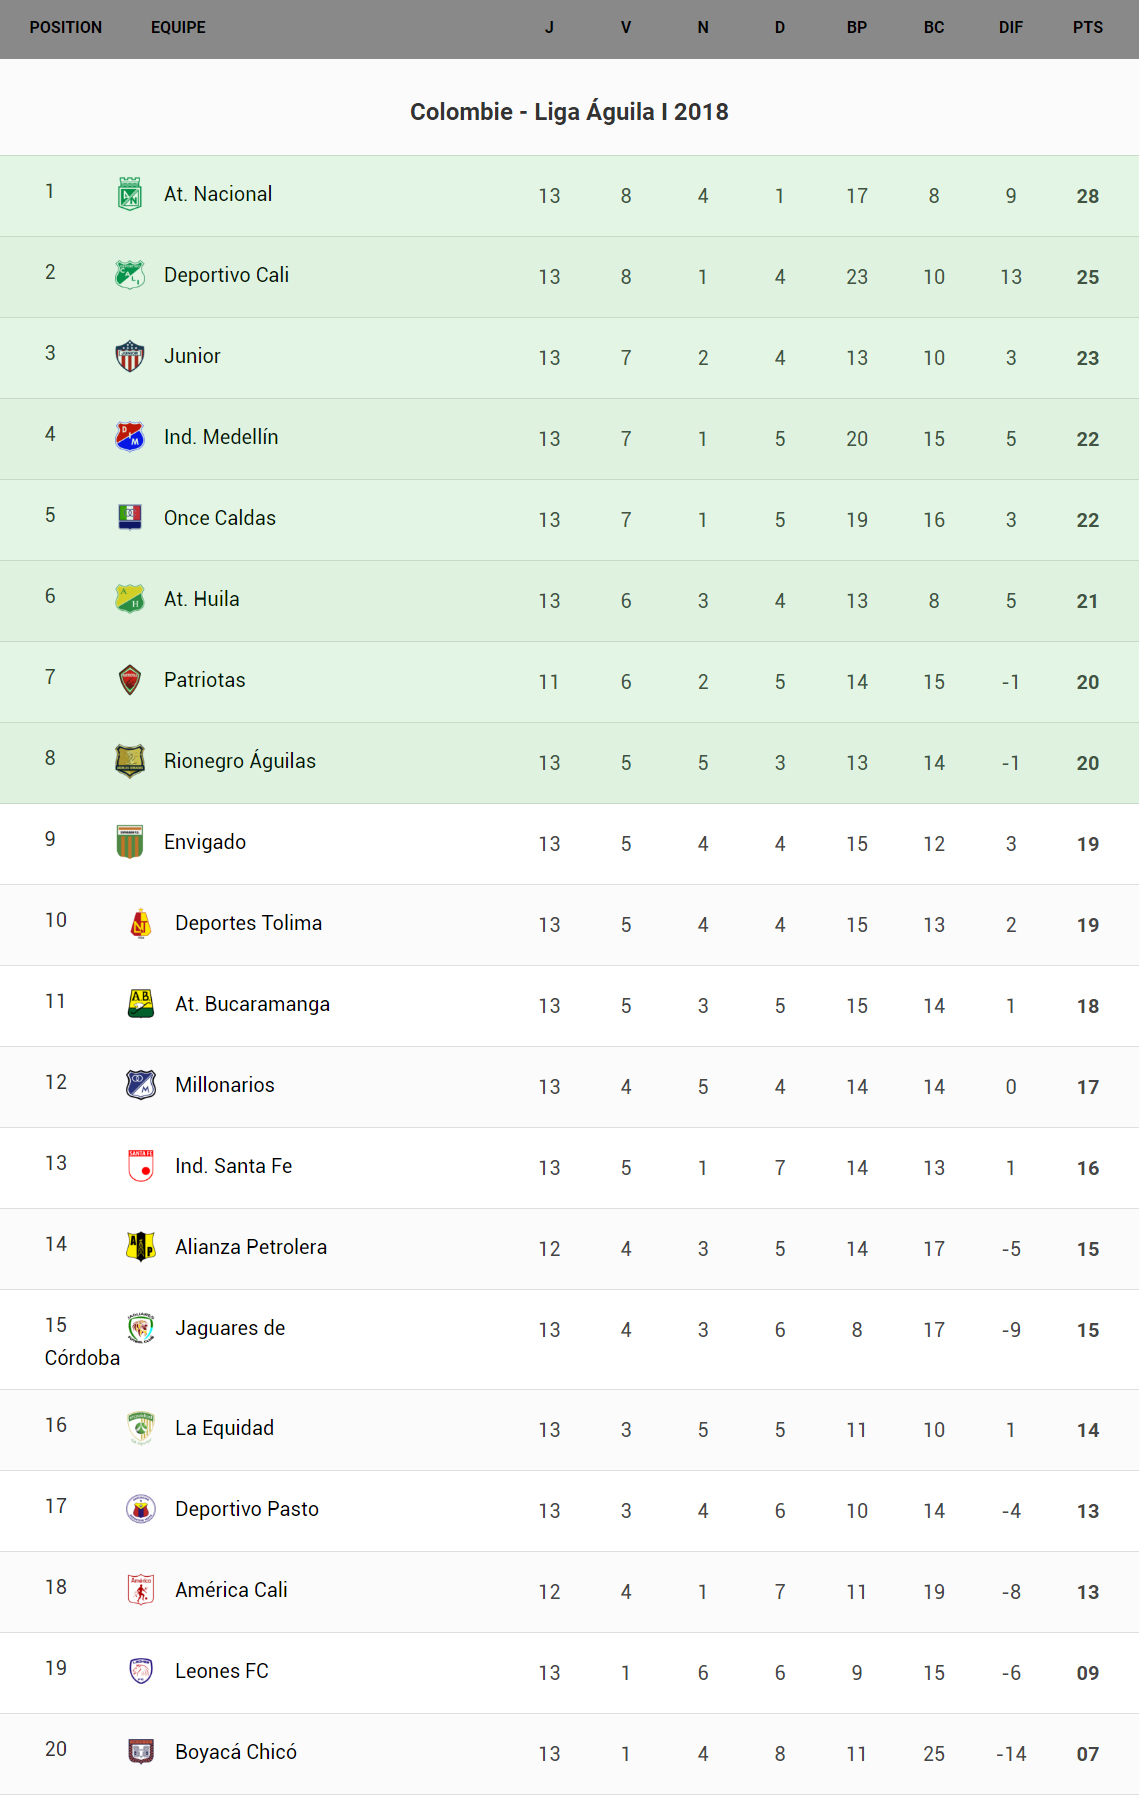
Task: Click the At. Nacional club crest
Action: tap(130, 194)
